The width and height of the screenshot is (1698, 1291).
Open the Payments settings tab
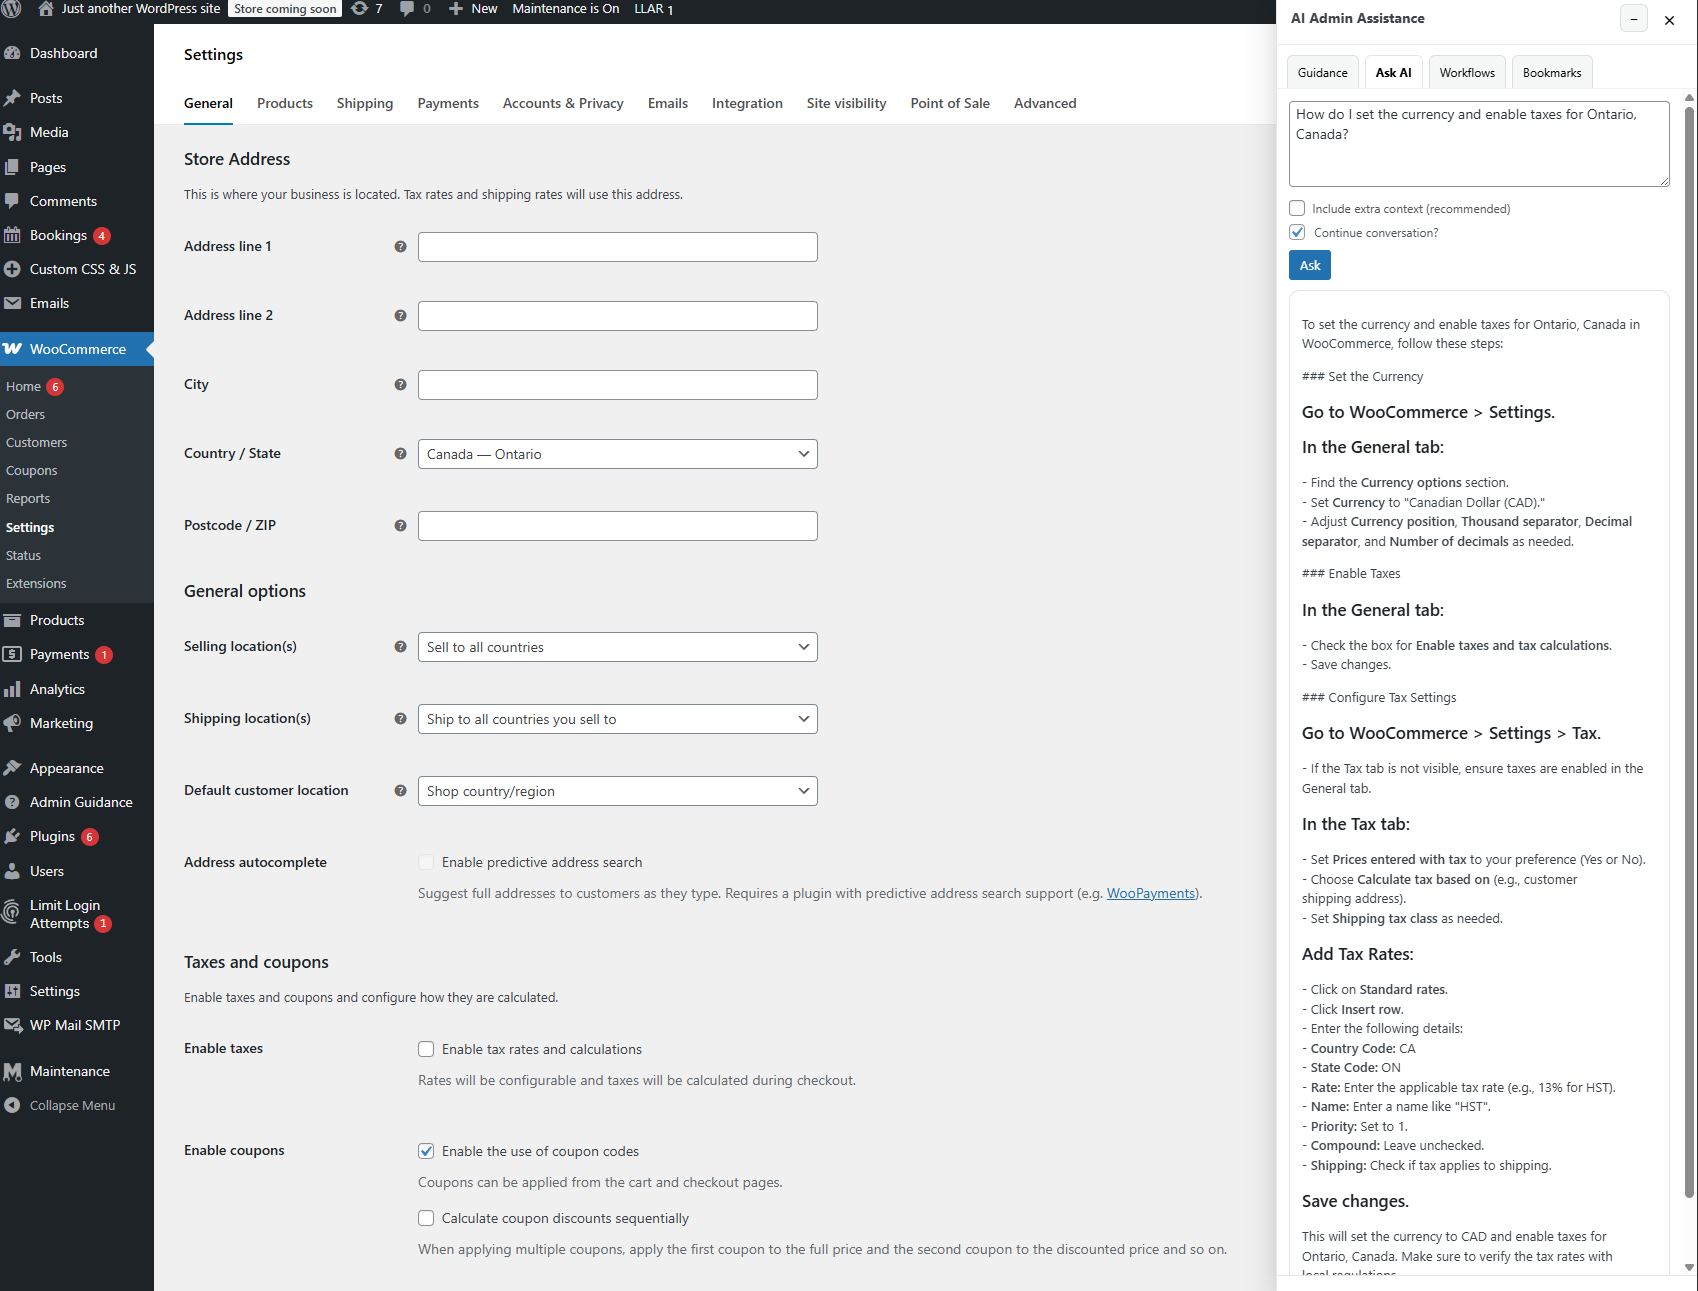click(448, 103)
